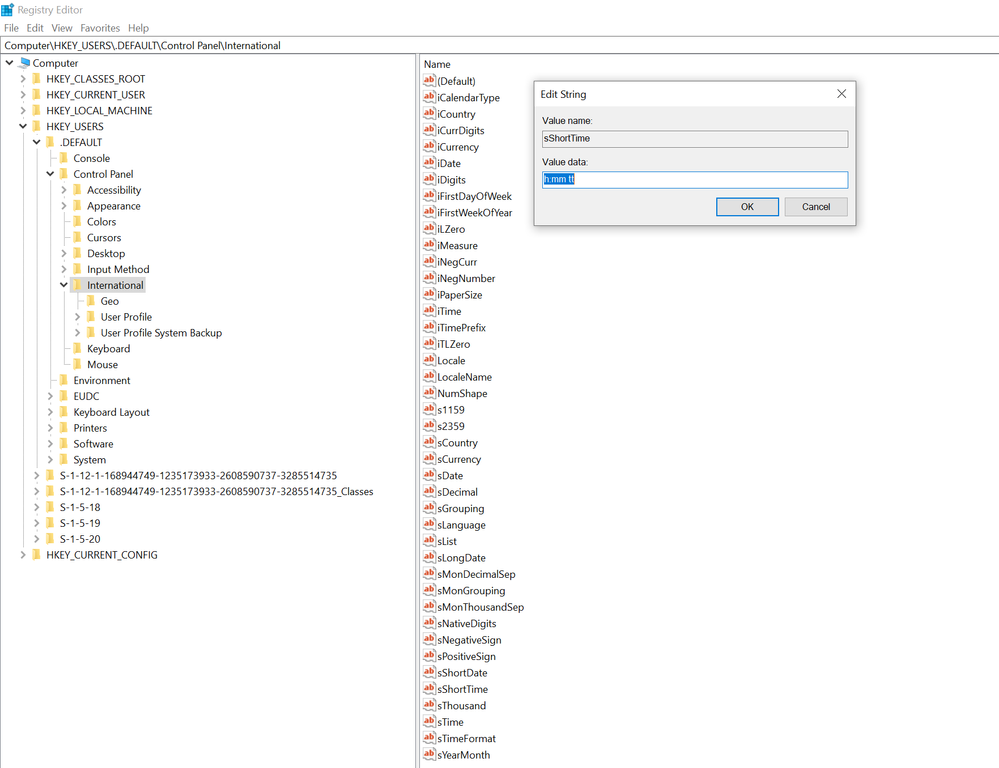
Task: Click the ab icon next to sDecimal
Action: pyautogui.click(x=430, y=491)
